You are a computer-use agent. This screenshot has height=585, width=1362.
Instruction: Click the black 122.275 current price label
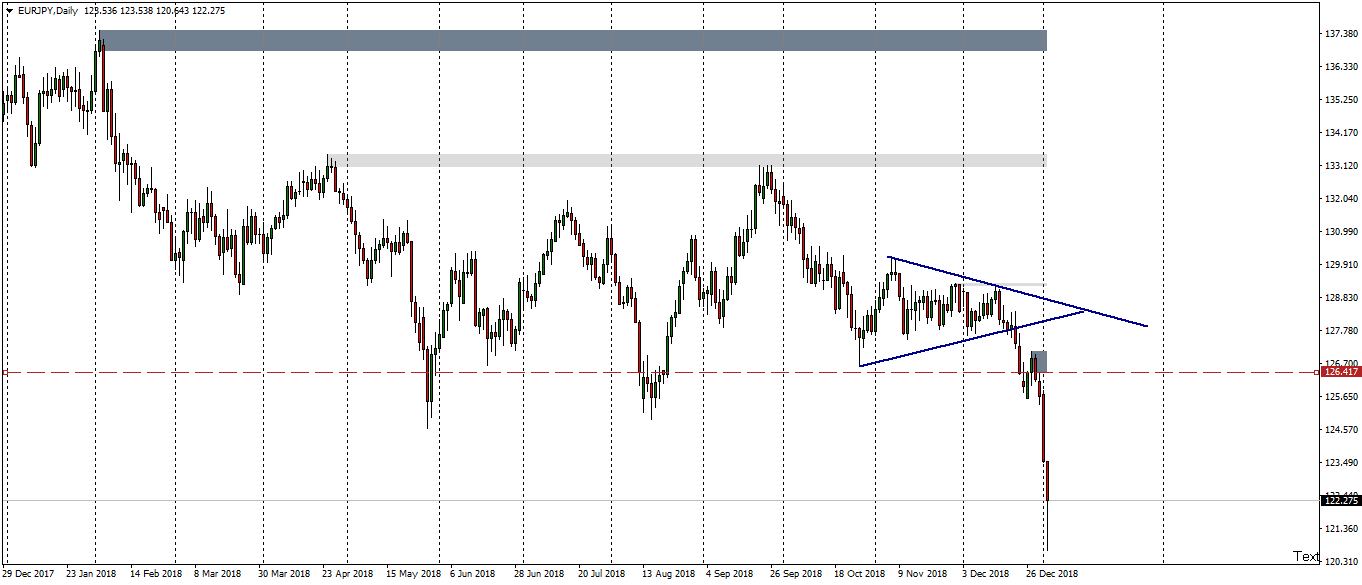[1340, 500]
